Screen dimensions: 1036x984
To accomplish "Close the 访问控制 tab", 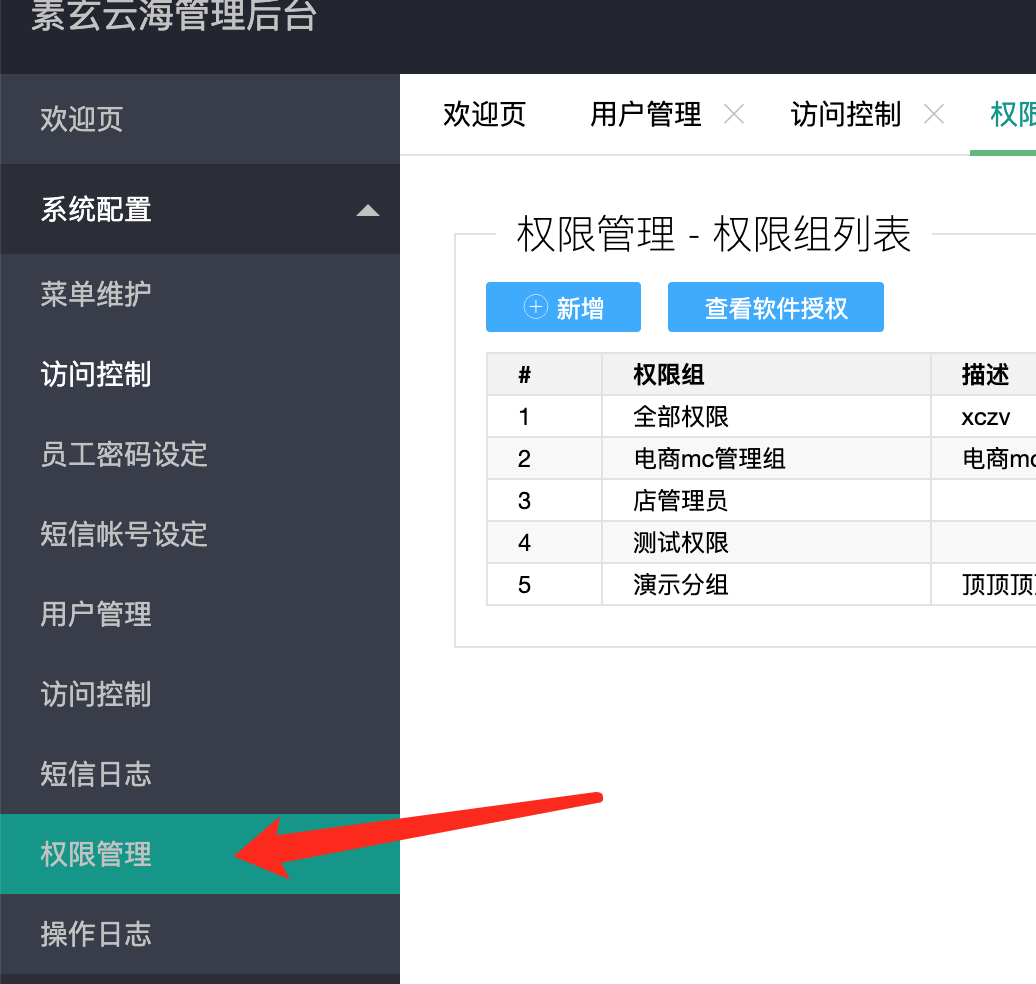I will pyautogui.click(x=933, y=115).
